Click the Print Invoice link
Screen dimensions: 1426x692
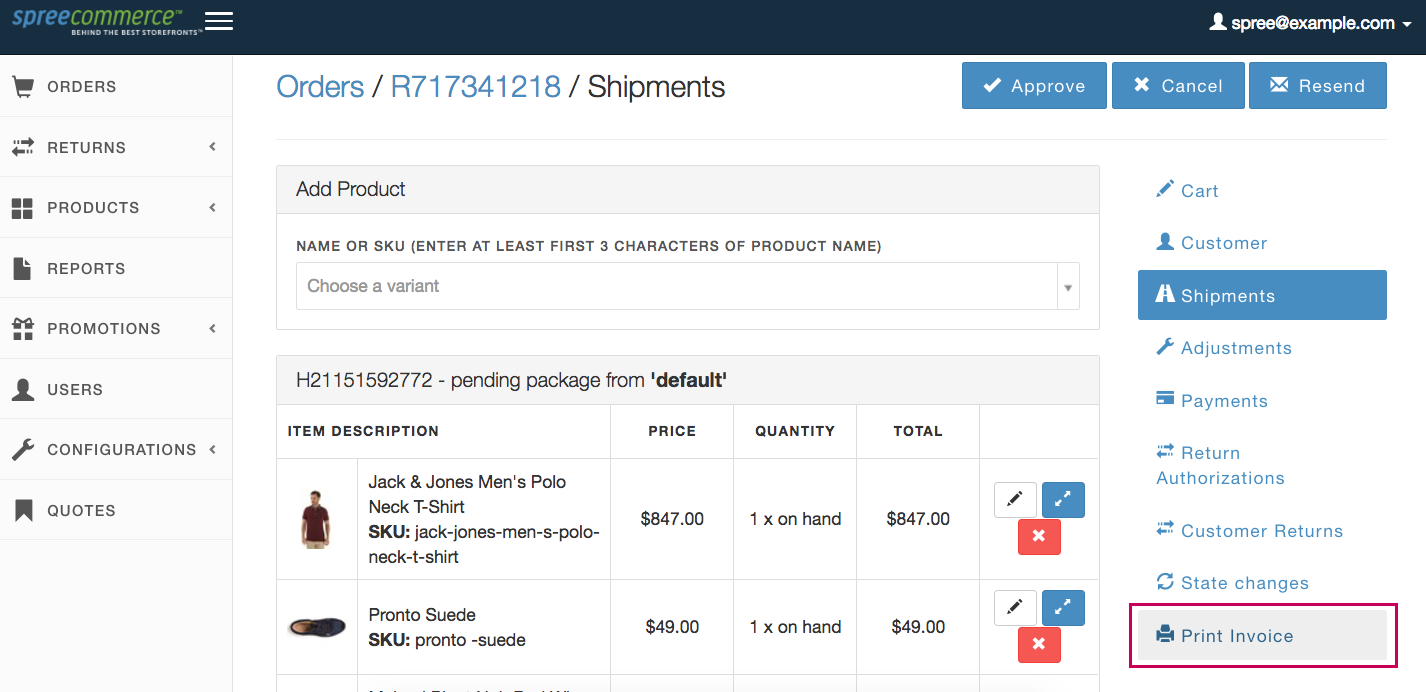1236,636
